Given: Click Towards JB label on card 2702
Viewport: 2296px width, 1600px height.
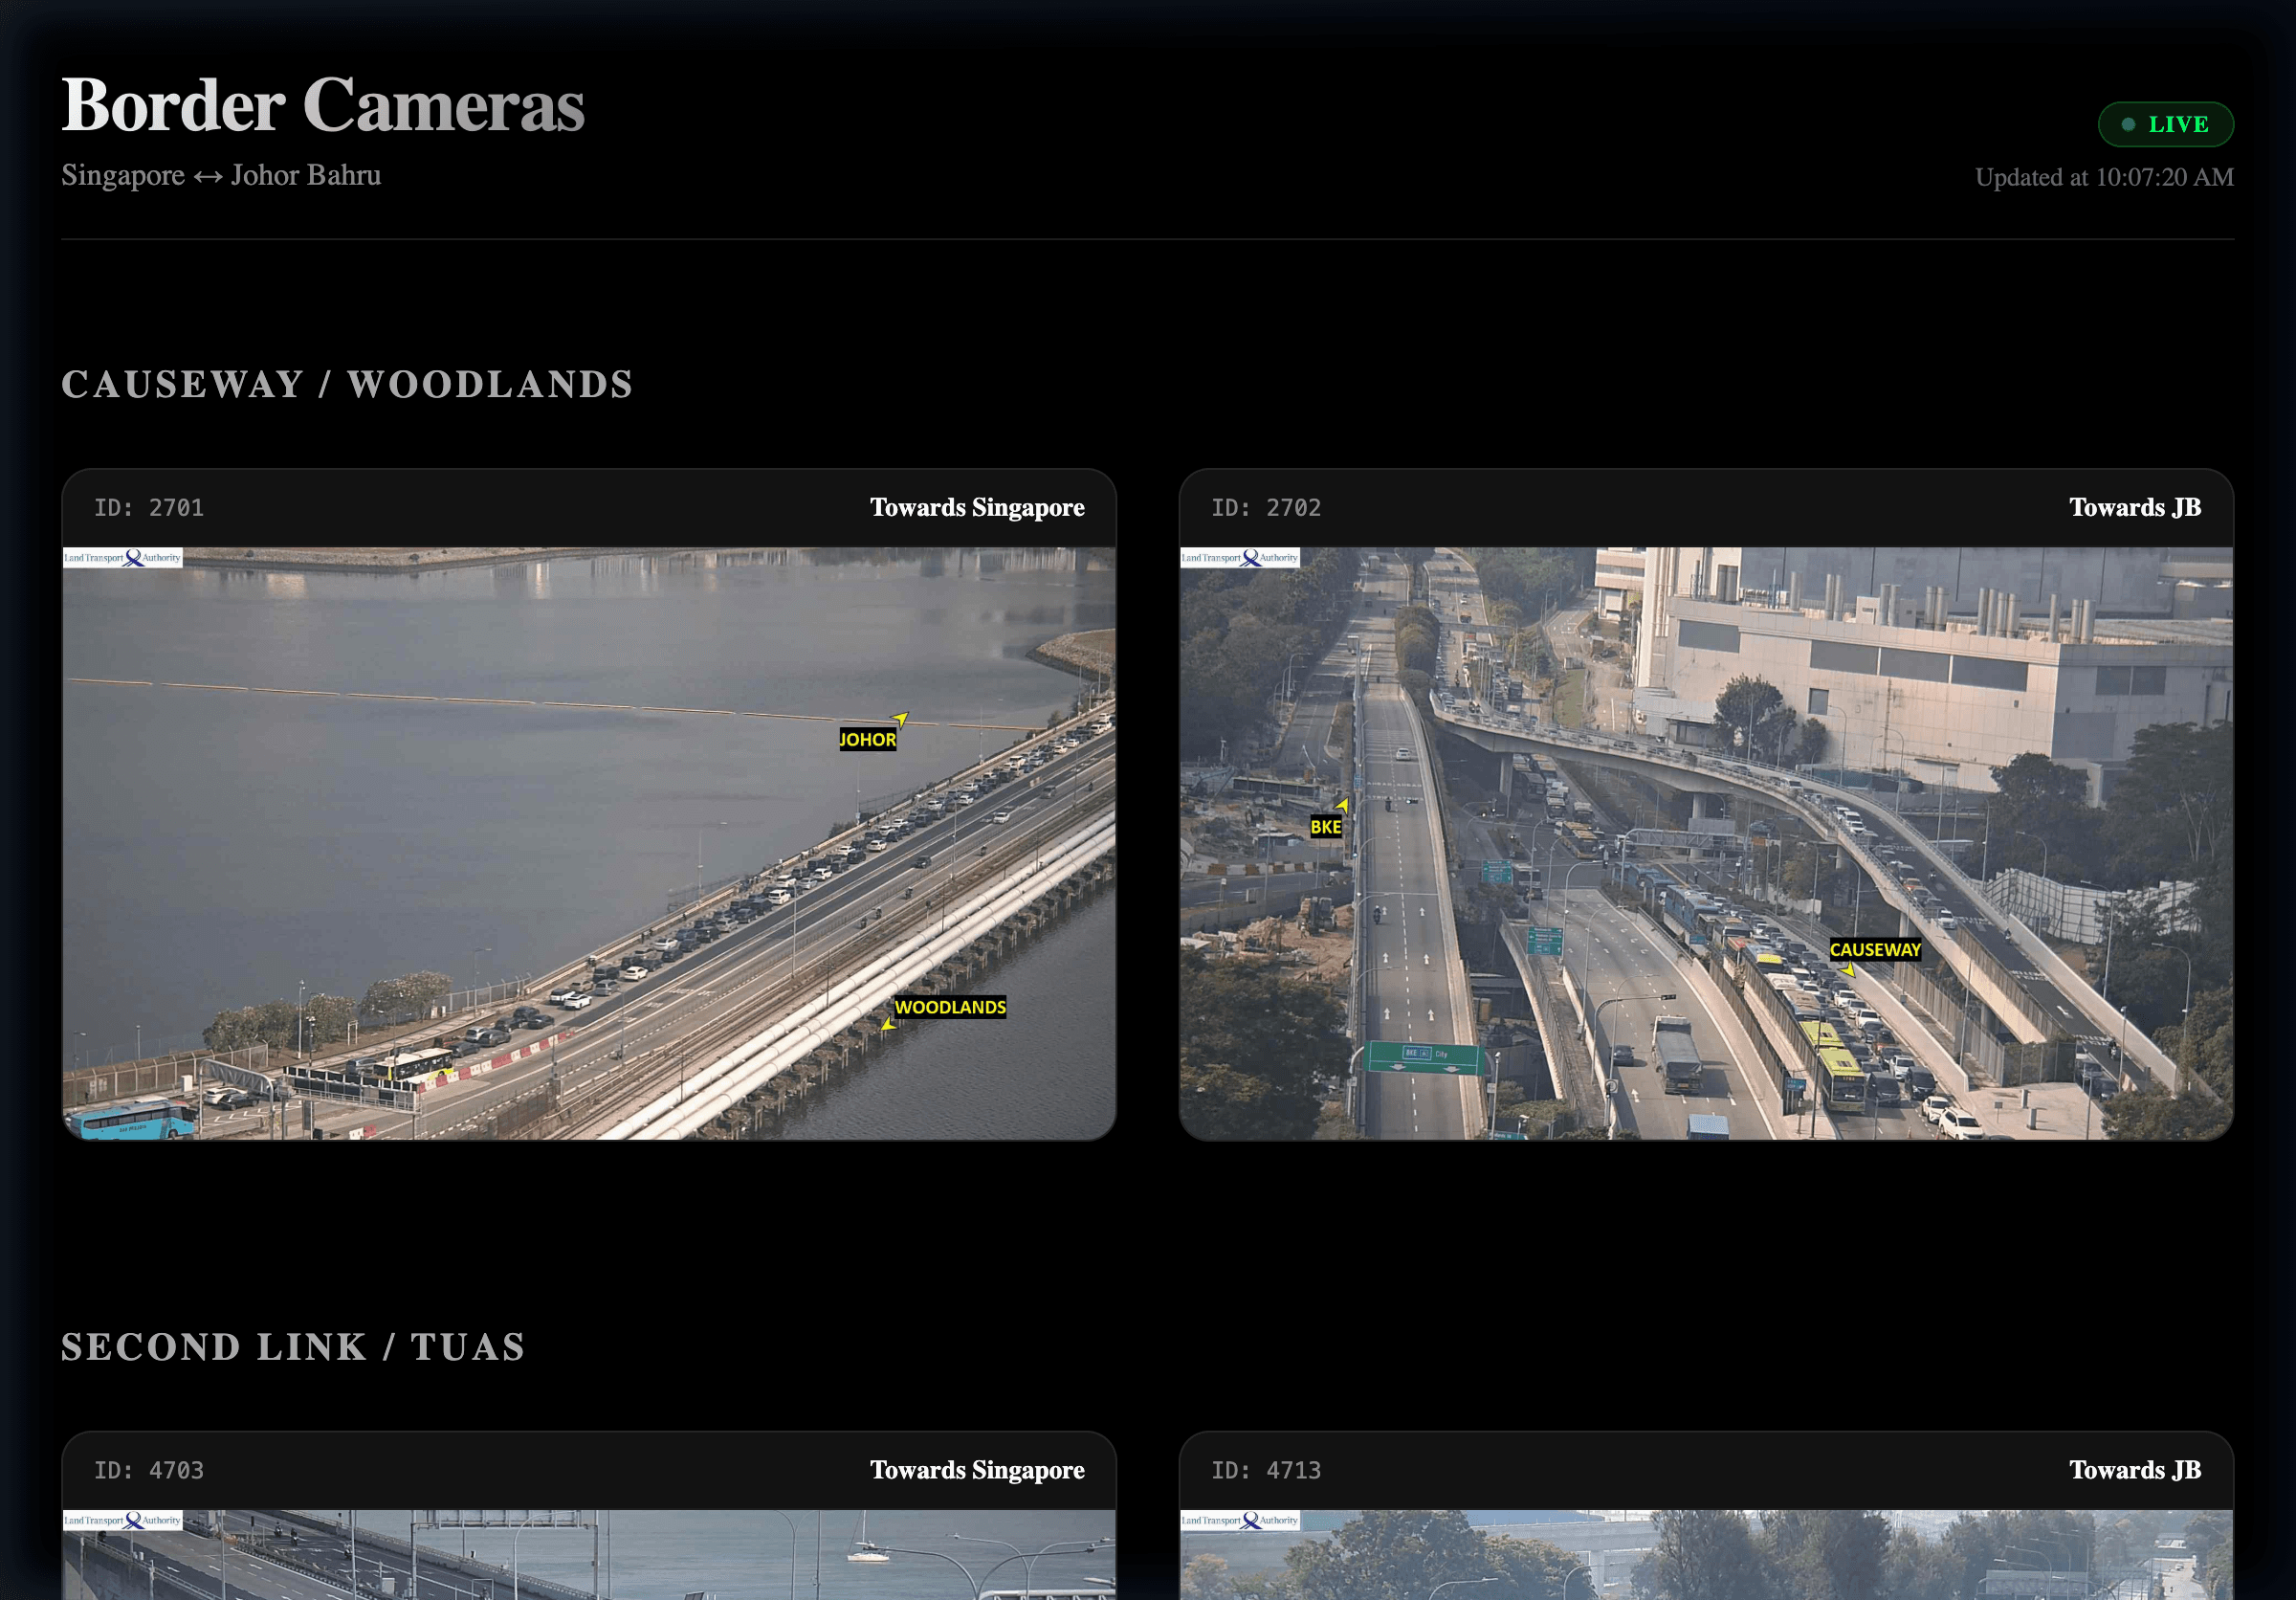Looking at the screenshot, I should tap(2135, 507).
